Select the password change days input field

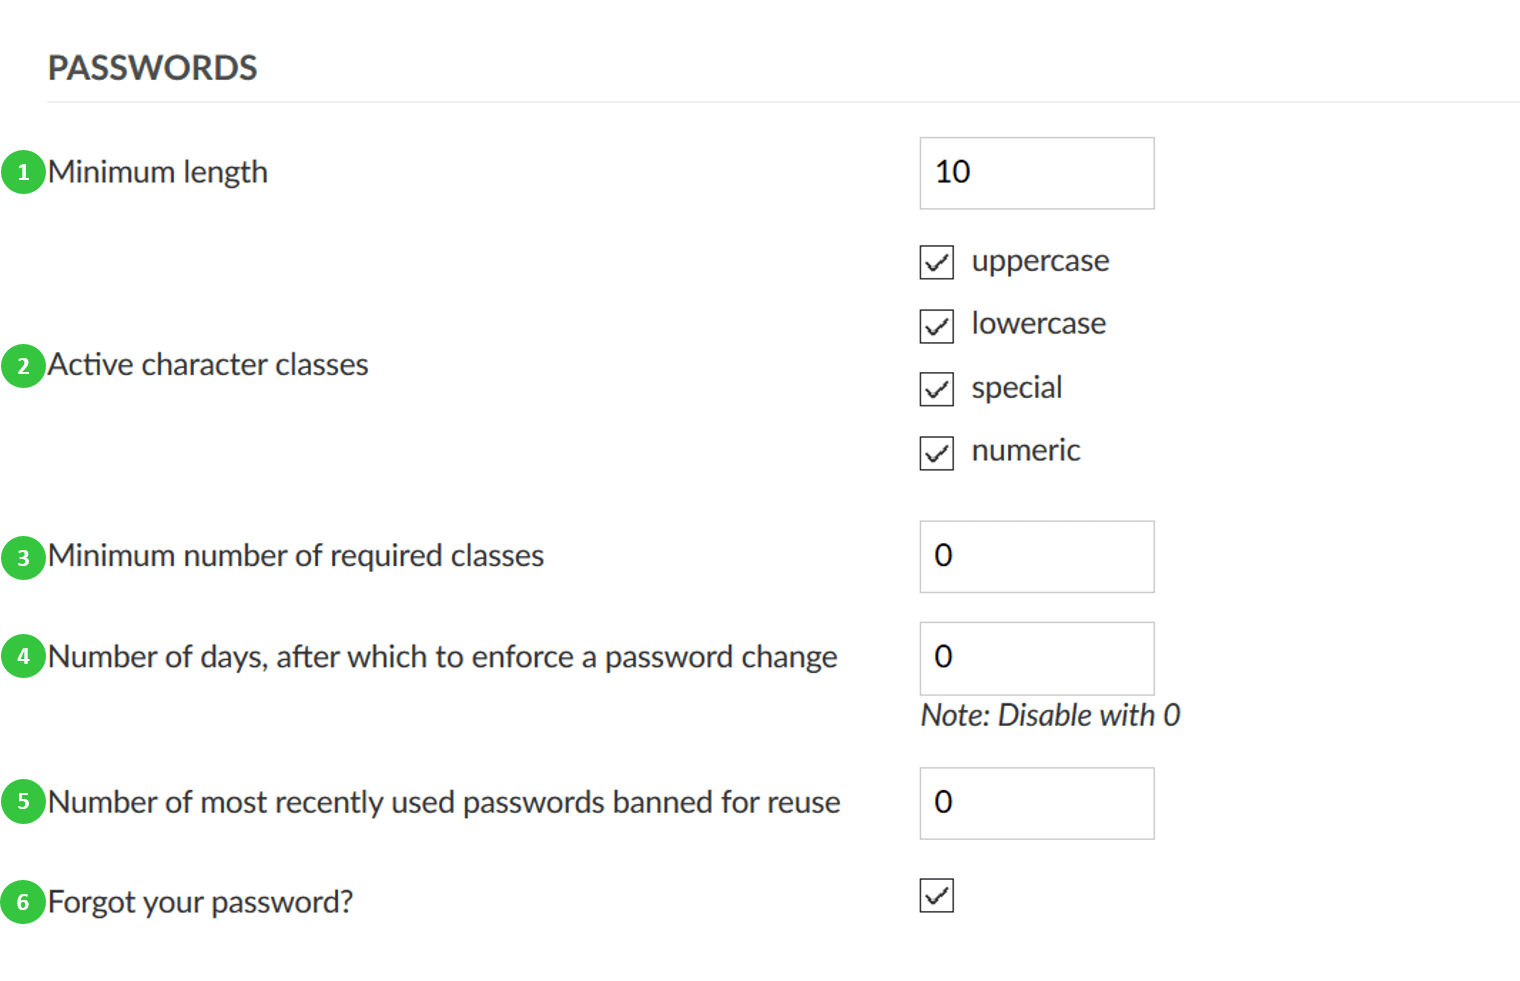tap(1036, 658)
